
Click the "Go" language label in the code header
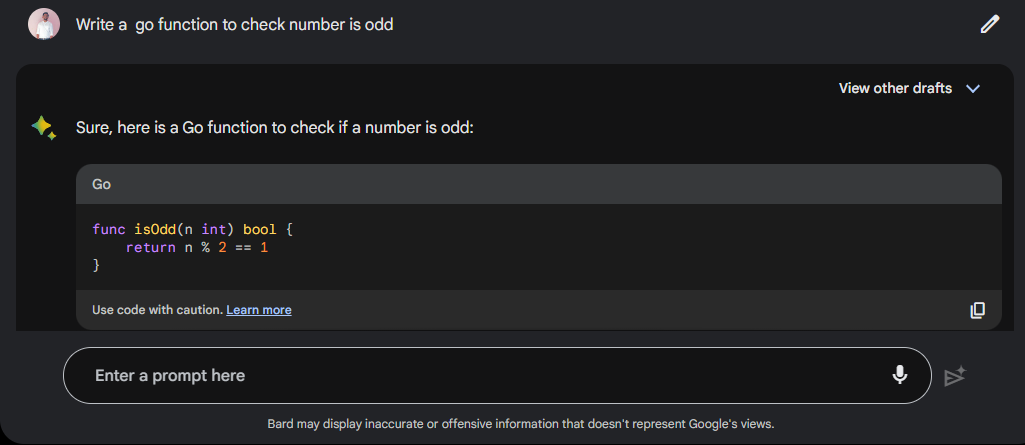101,184
